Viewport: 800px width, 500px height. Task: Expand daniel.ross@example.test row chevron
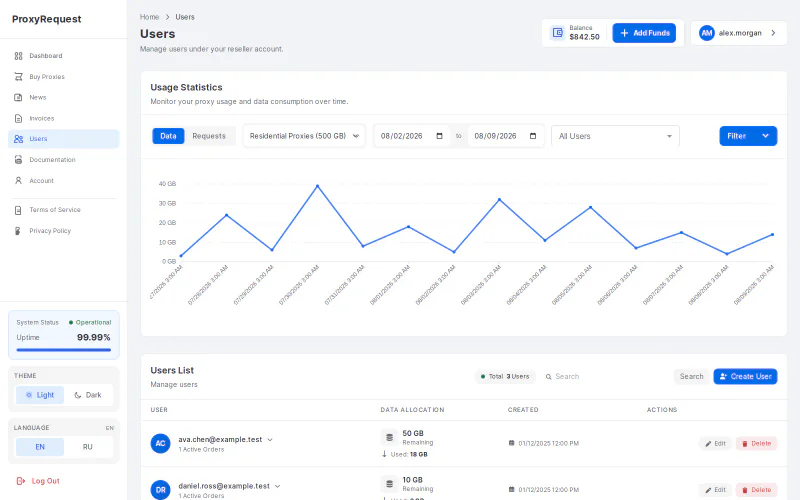[278, 486]
